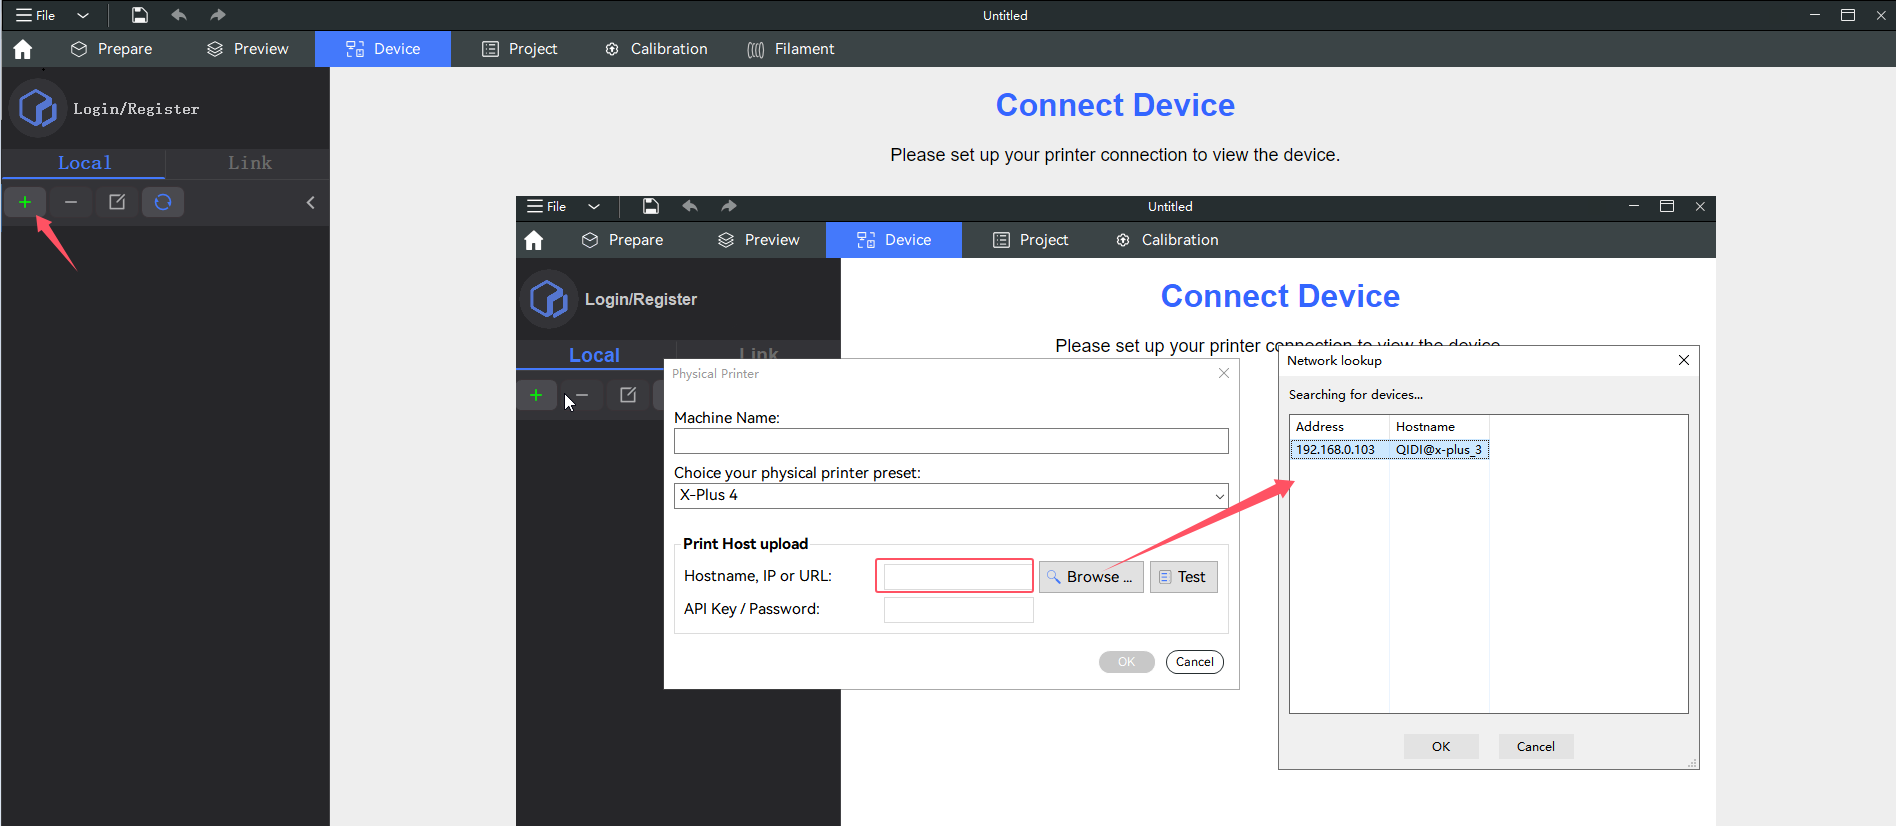Expand the dropdown arrow next to the File menu

coord(83,15)
